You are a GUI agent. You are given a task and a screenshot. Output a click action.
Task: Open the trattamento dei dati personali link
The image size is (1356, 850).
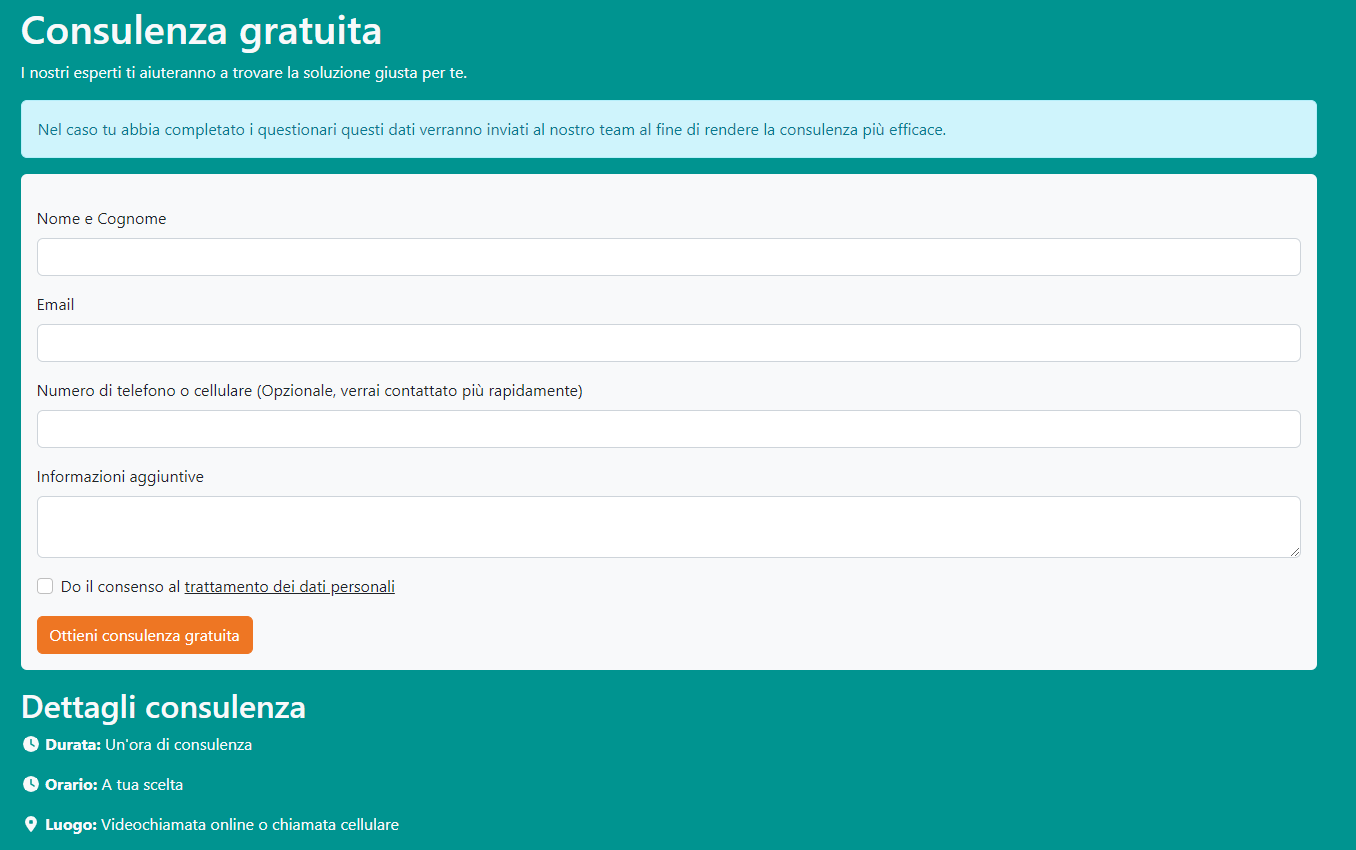tap(290, 587)
